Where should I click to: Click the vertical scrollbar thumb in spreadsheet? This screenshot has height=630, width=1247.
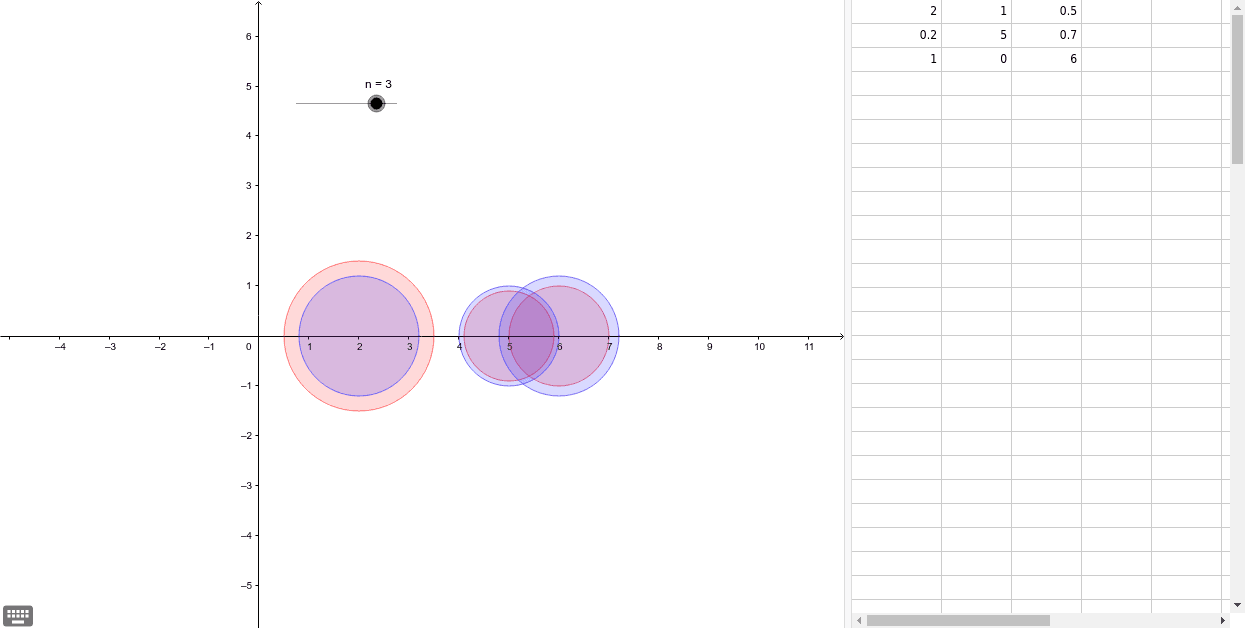point(1237,90)
